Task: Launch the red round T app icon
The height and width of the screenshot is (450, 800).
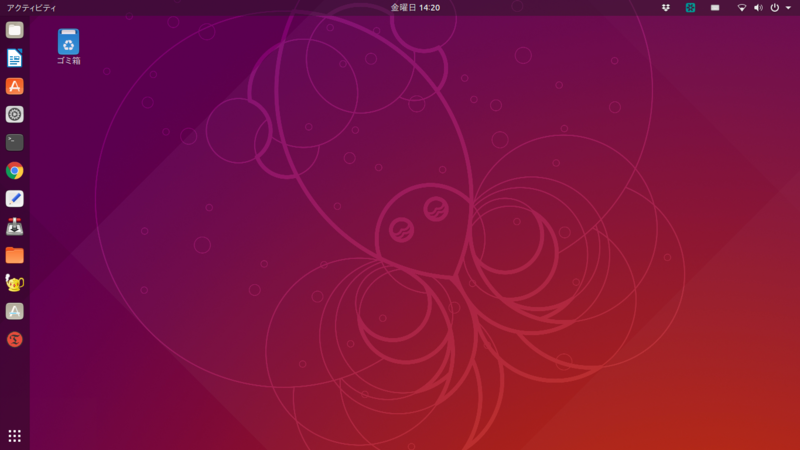Action: [x=14, y=339]
